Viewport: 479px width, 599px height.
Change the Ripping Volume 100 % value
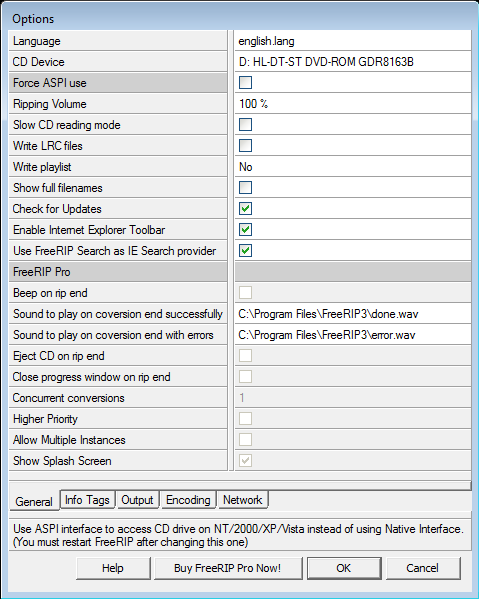pos(353,104)
